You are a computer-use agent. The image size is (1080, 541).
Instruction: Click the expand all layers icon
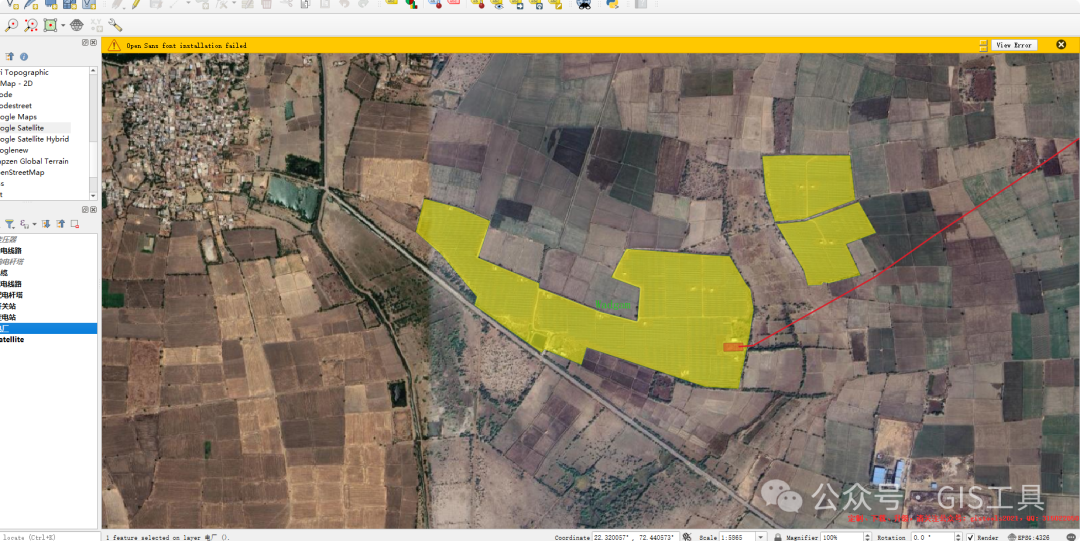pyautogui.click(x=46, y=224)
